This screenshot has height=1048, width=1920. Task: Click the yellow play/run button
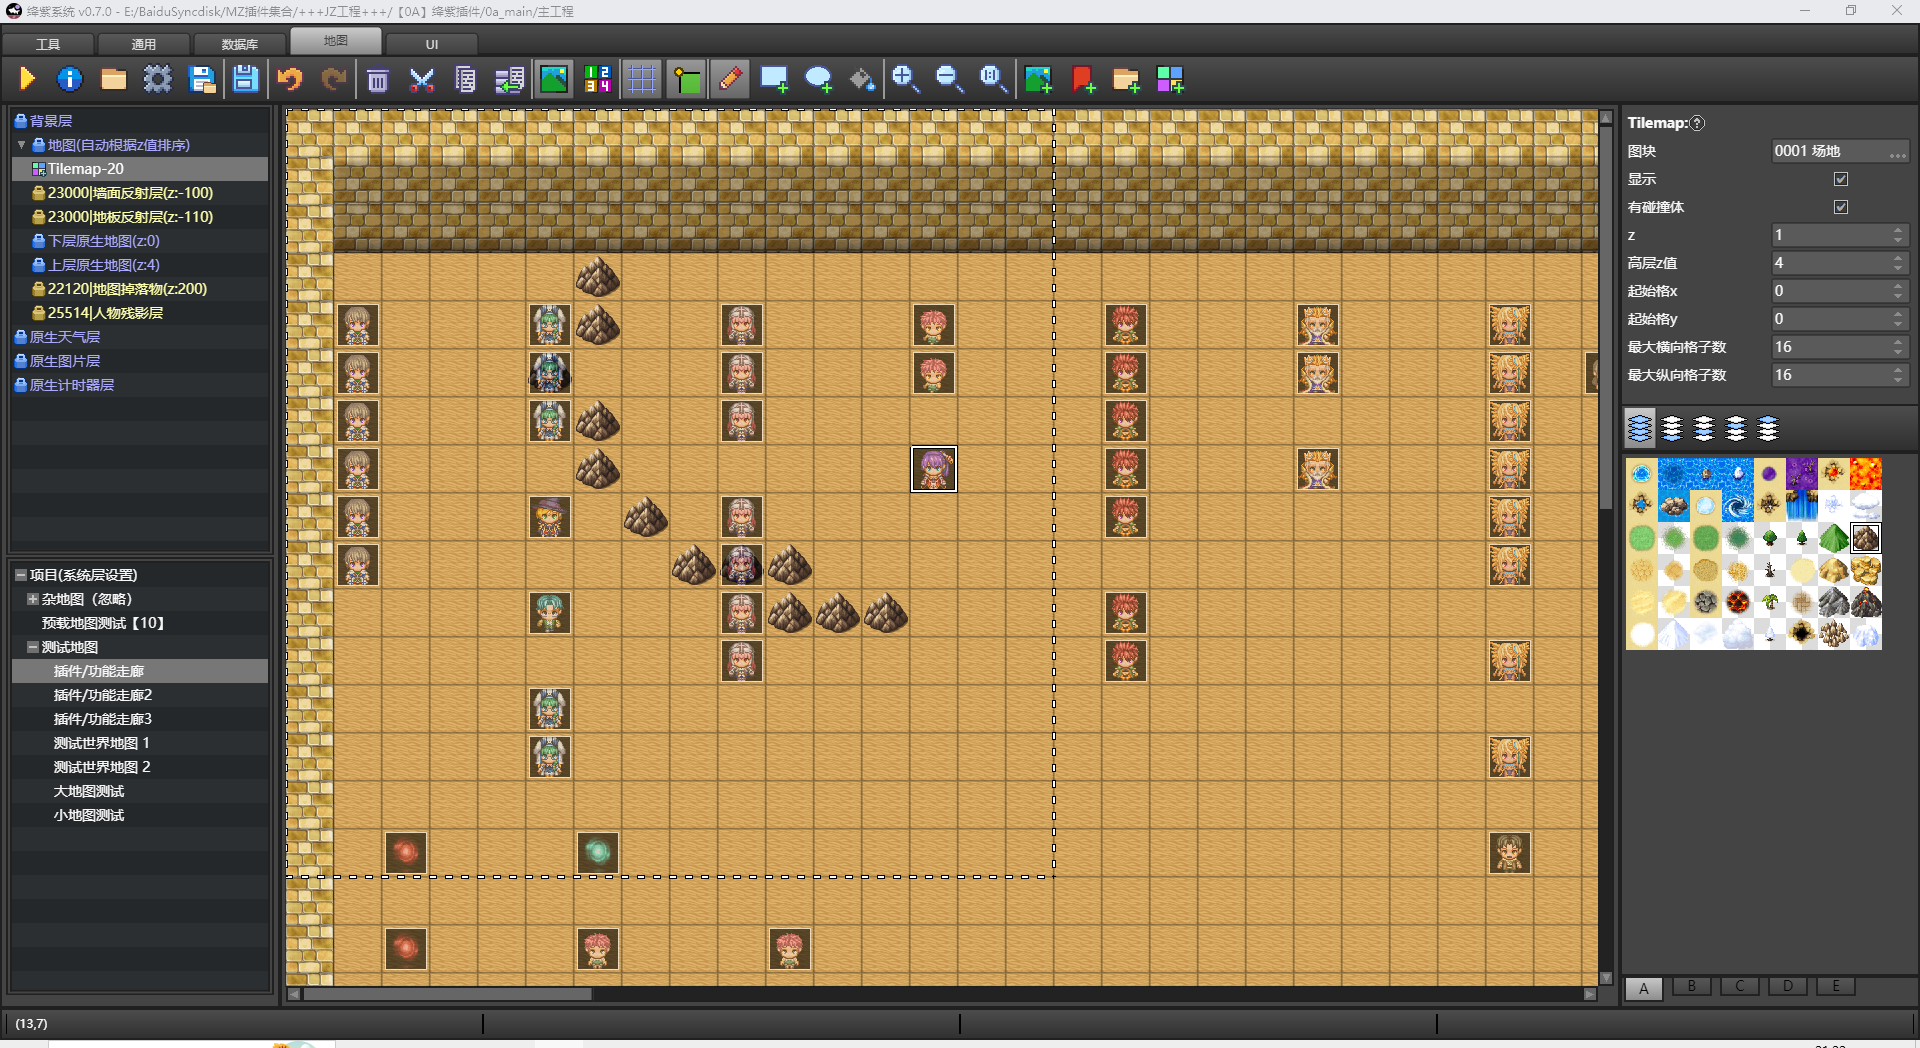27,79
